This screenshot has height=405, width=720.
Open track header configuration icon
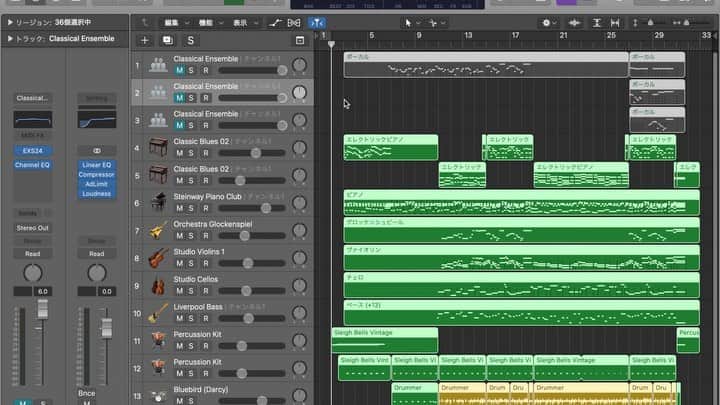point(300,40)
